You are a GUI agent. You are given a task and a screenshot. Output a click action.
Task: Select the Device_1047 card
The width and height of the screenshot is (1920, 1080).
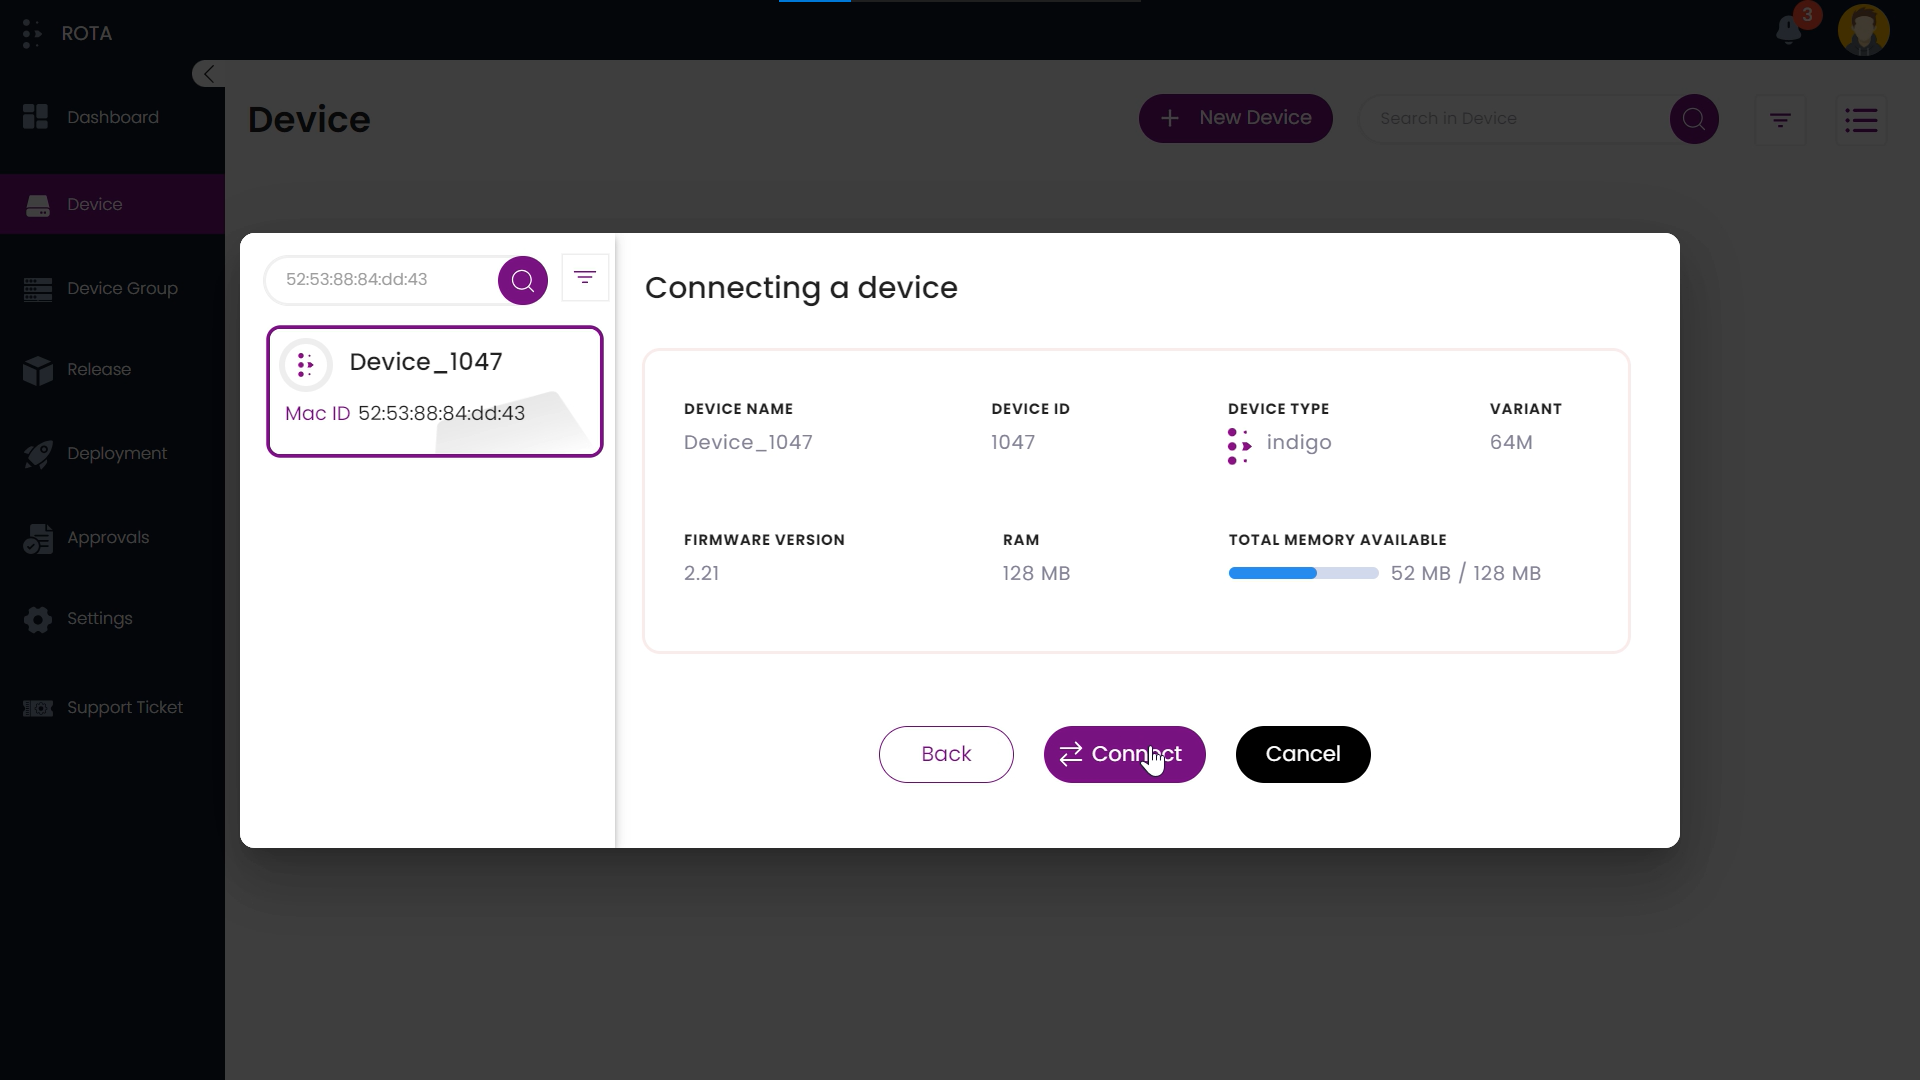[x=434, y=391]
